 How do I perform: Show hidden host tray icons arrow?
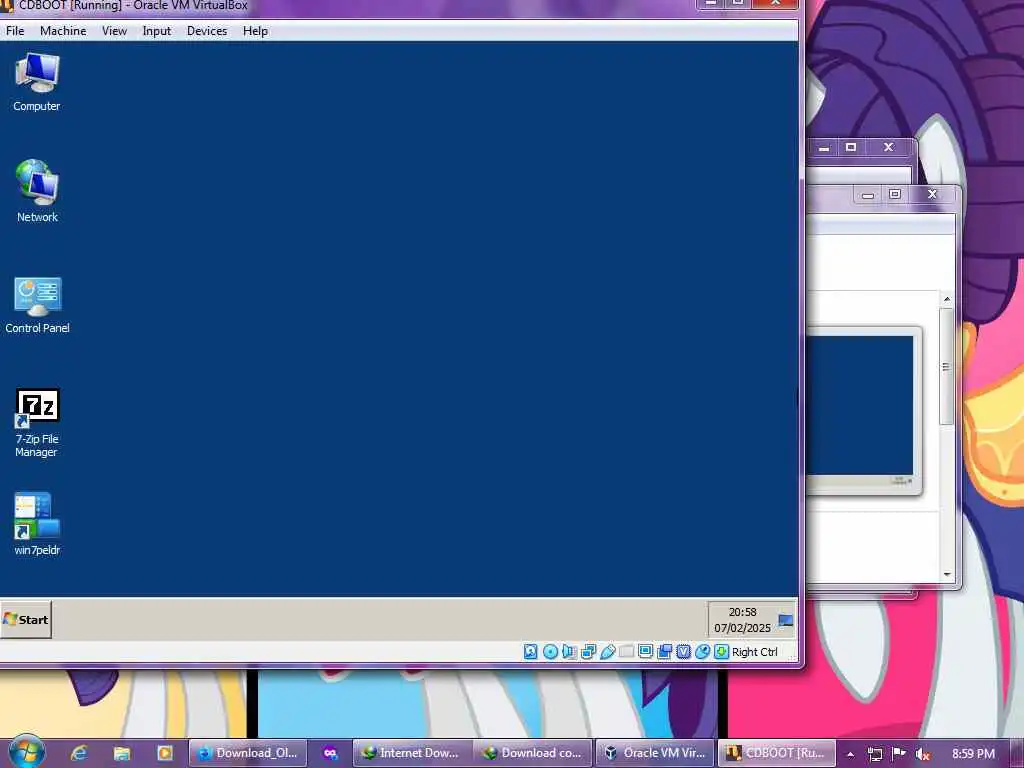(x=850, y=754)
